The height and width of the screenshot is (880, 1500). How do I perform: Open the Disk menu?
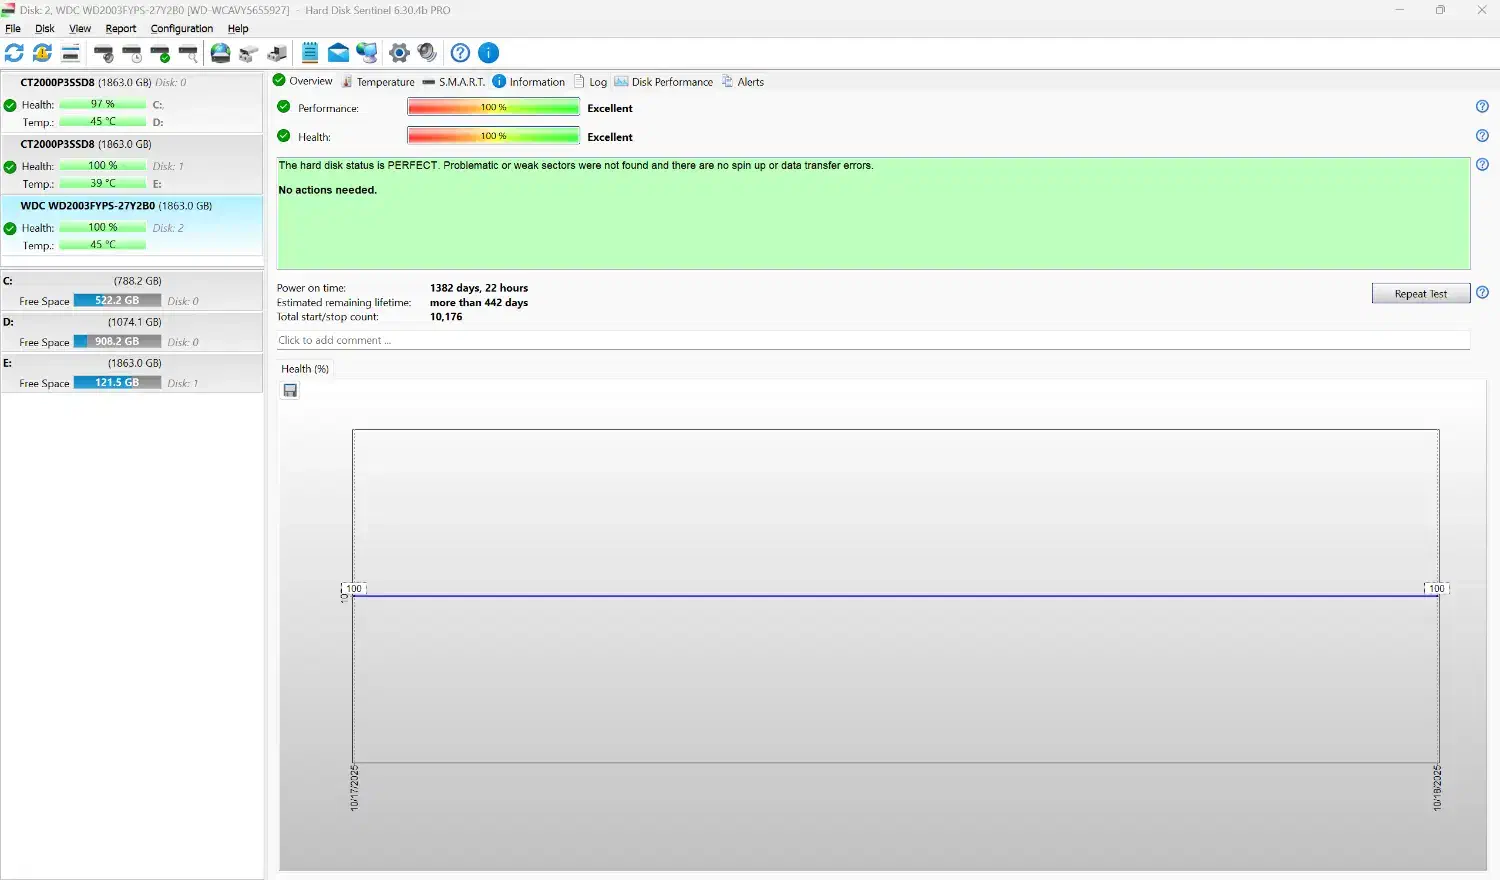tap(45, 29)
